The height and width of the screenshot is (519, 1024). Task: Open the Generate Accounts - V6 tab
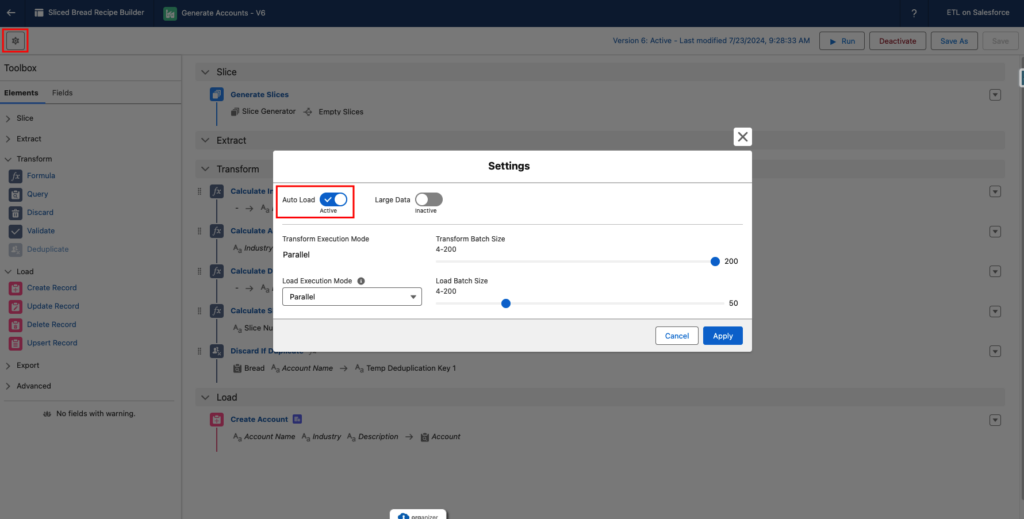click(x=215, y=13)
